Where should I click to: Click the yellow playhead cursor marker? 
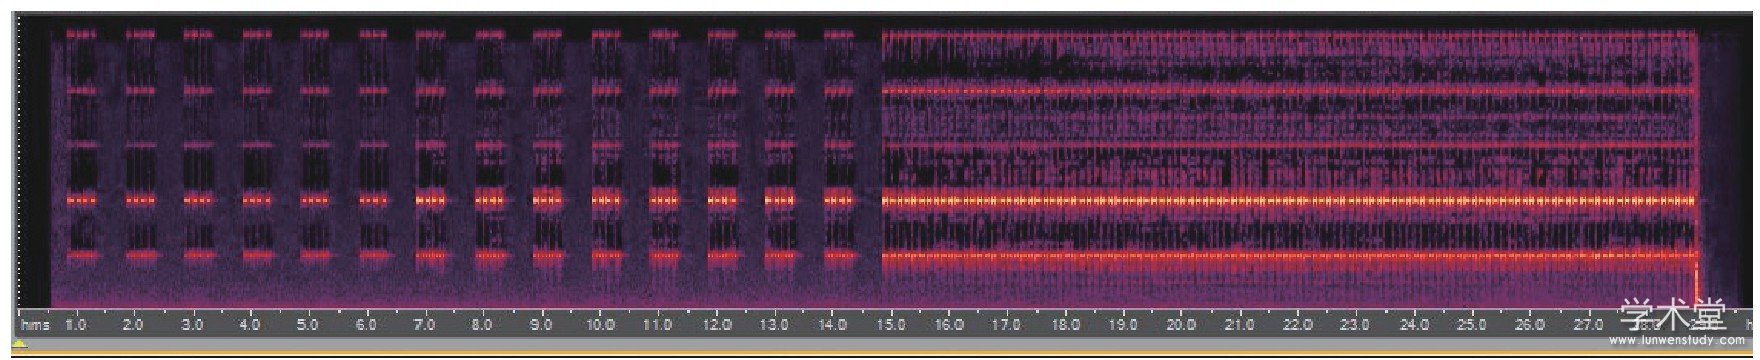point(20,344)
